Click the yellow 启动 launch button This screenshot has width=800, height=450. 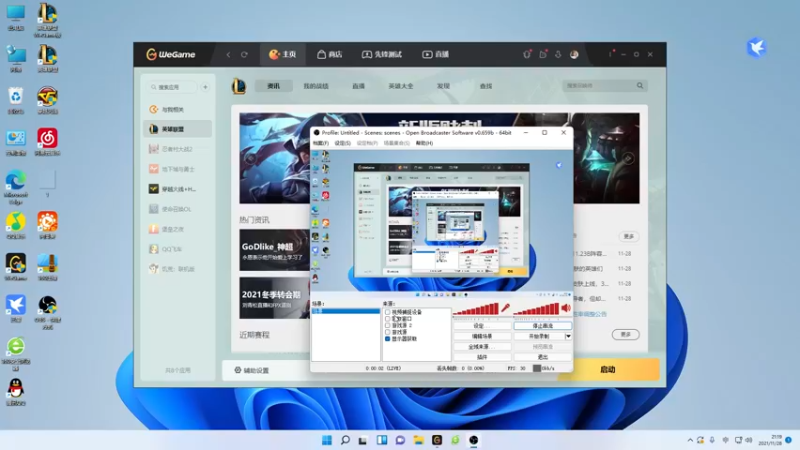[608, 369]
